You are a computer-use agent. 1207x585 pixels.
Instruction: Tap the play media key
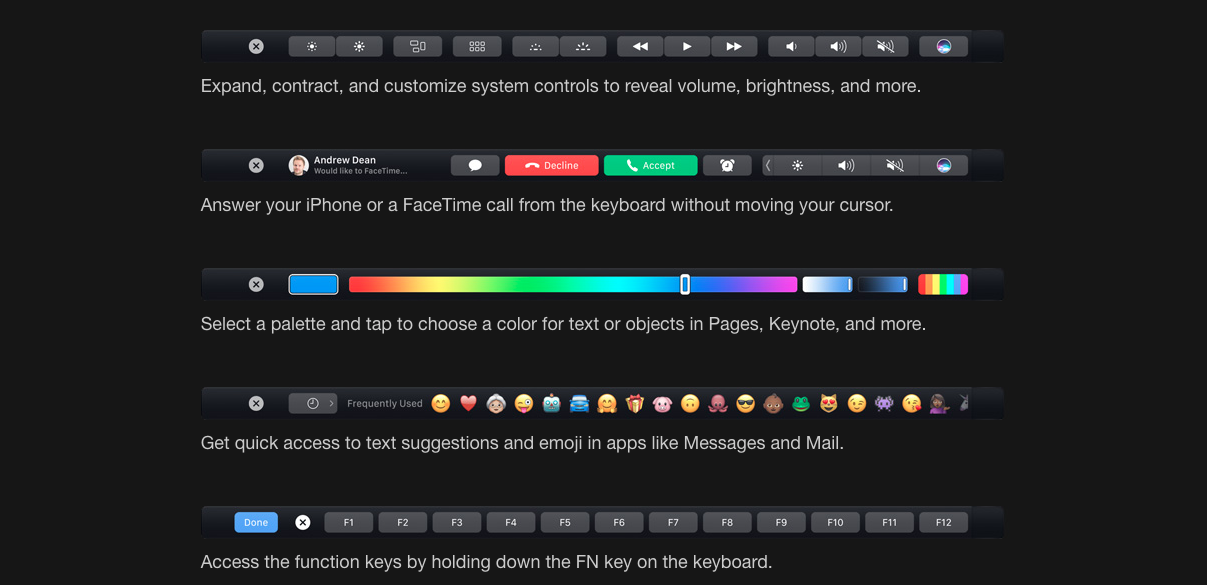click(x=687, y=46)
